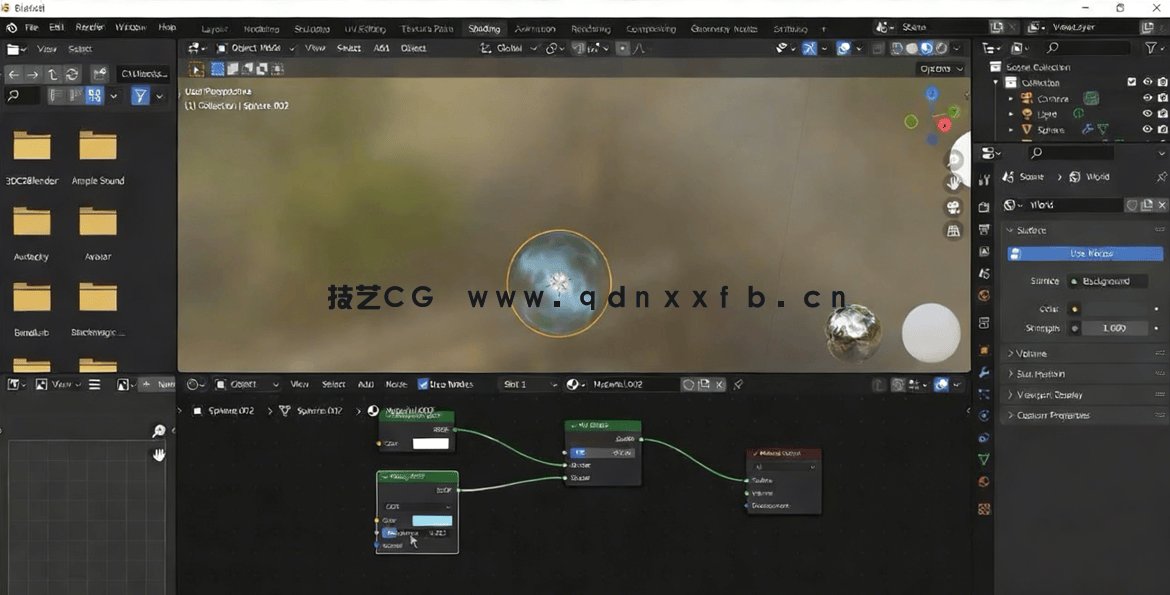1170x595 pixels.
Task: Toggle visibility of the Light object
Action: tap(1148, 113)
